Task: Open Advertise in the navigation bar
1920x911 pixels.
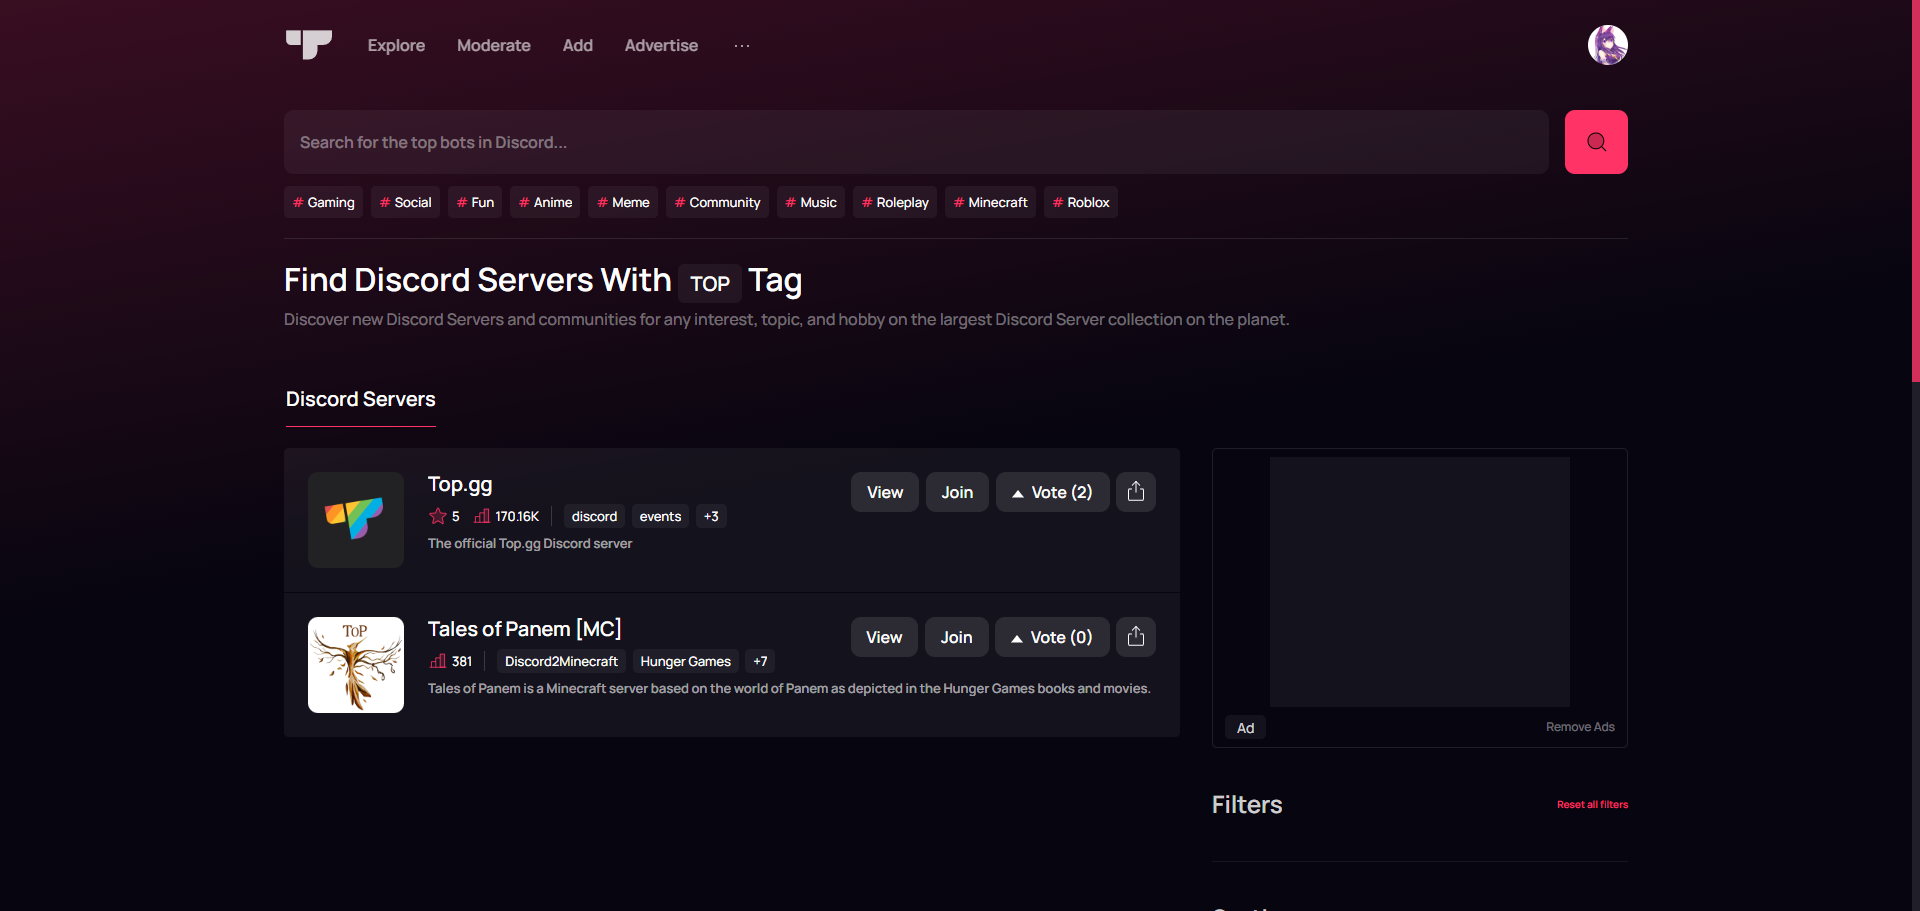Action: tap(661, 46)
